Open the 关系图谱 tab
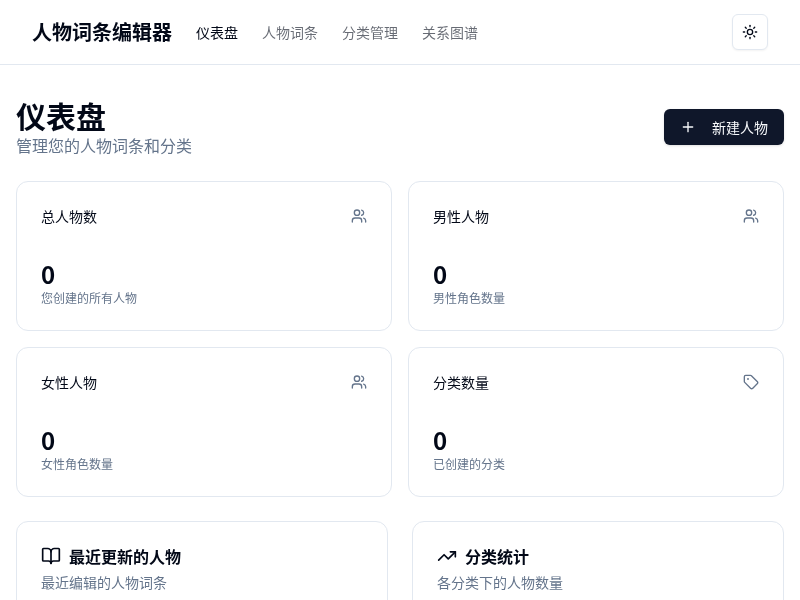Screen dimensions: 800x600 (x=450, y=33)
